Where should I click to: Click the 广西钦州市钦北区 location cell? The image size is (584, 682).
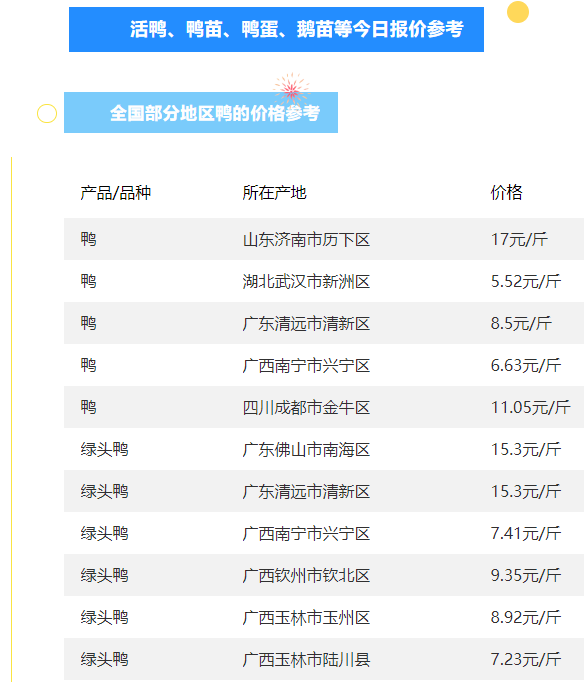click(306, 575)
